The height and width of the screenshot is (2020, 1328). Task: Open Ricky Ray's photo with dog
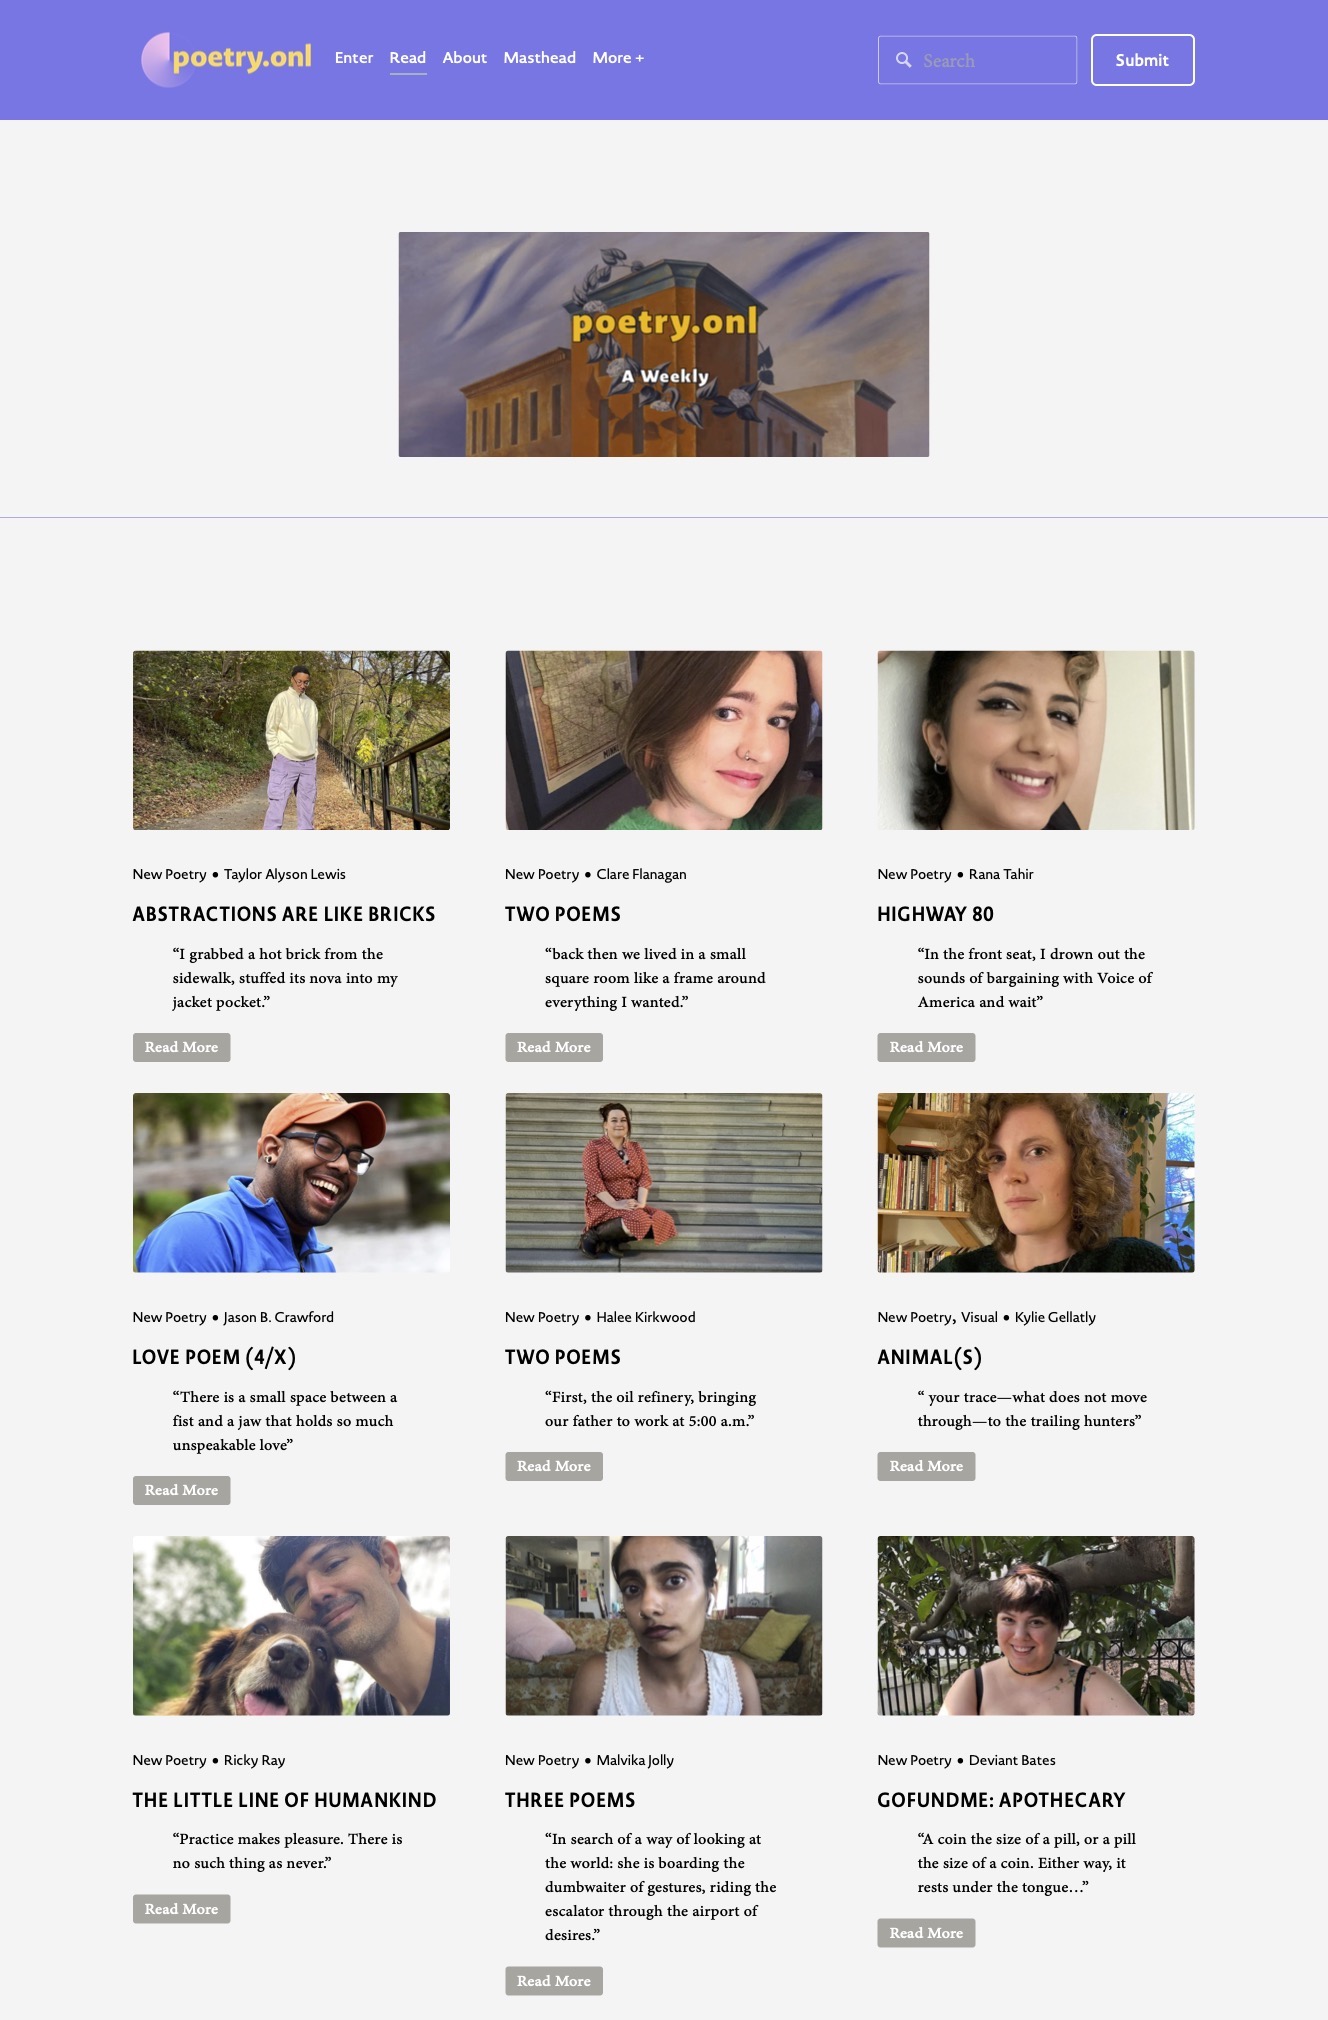coord(291,1626)
